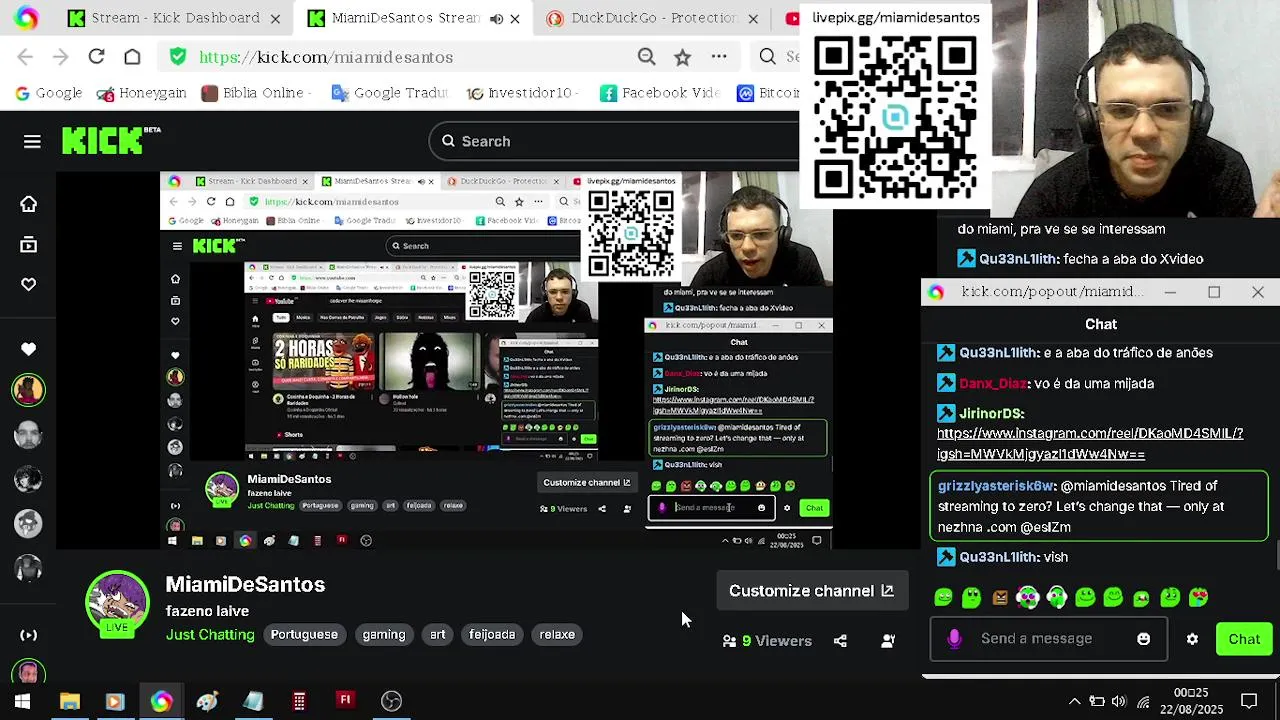Click the 9 Viewers count
This screenshot has height=720, width=1280.
tap(767, 641)
